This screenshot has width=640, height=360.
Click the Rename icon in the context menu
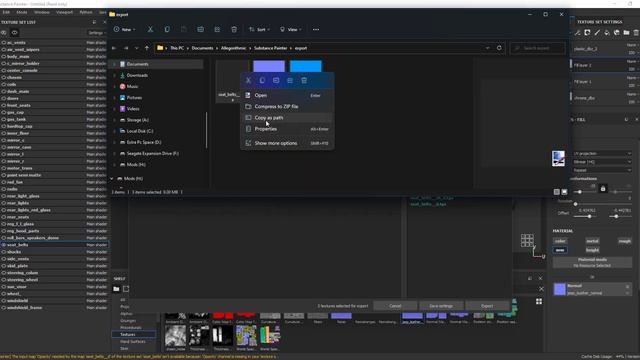[x=276, y=80]
